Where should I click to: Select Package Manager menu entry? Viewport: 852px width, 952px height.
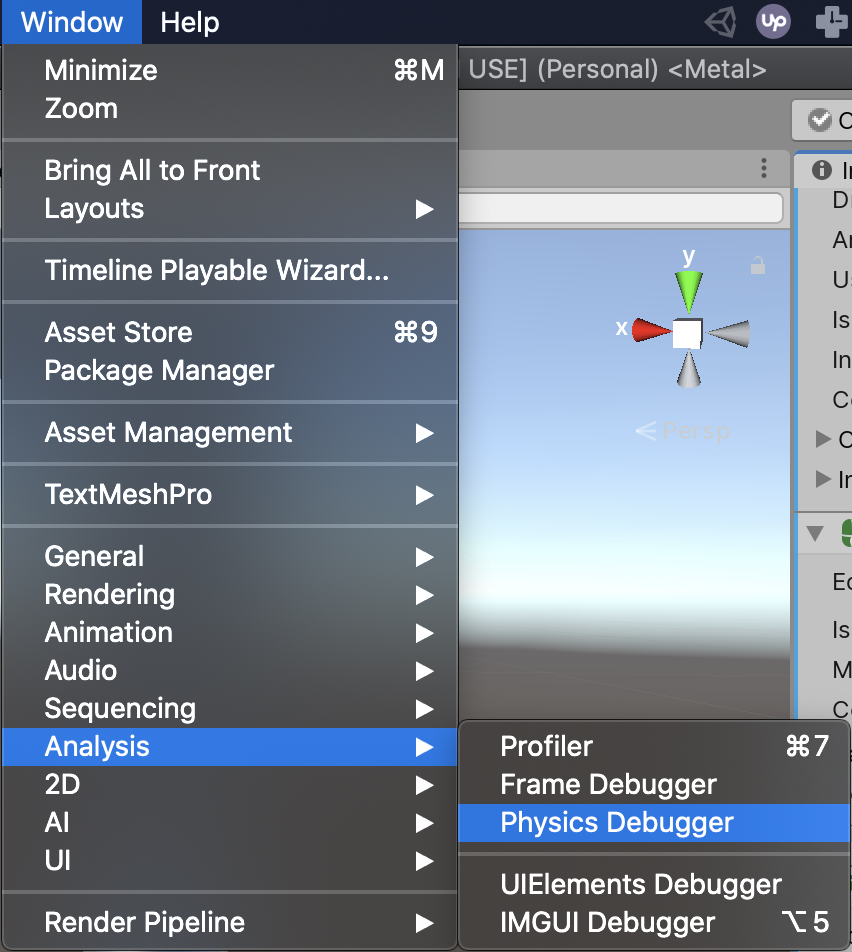click(x=159, y=371)
